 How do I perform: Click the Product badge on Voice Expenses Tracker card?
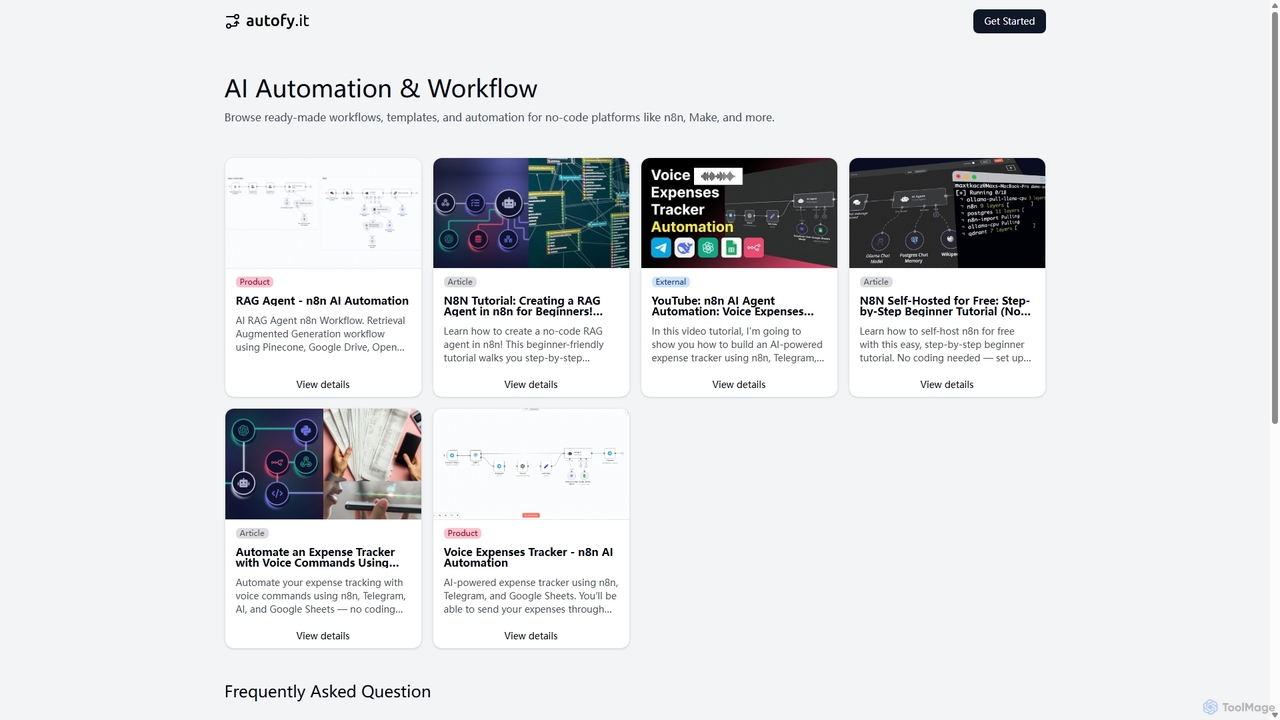(x=463, y=533)
